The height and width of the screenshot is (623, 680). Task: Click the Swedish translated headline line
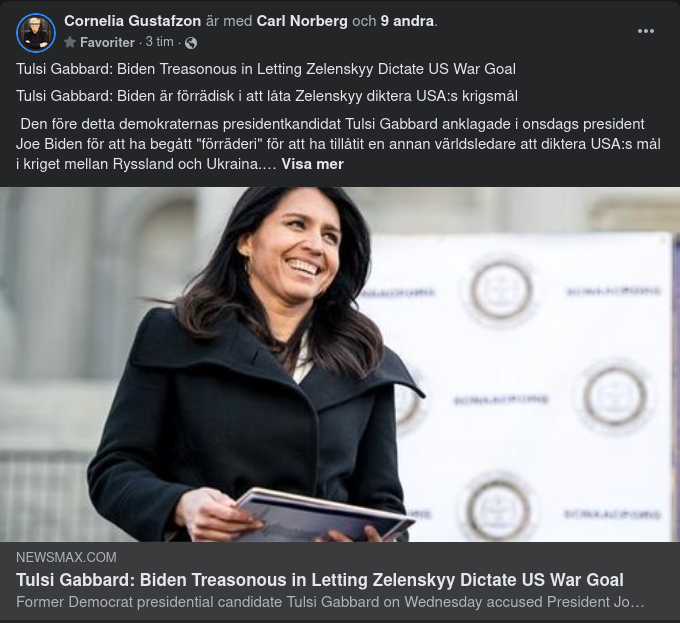[266, 96]
